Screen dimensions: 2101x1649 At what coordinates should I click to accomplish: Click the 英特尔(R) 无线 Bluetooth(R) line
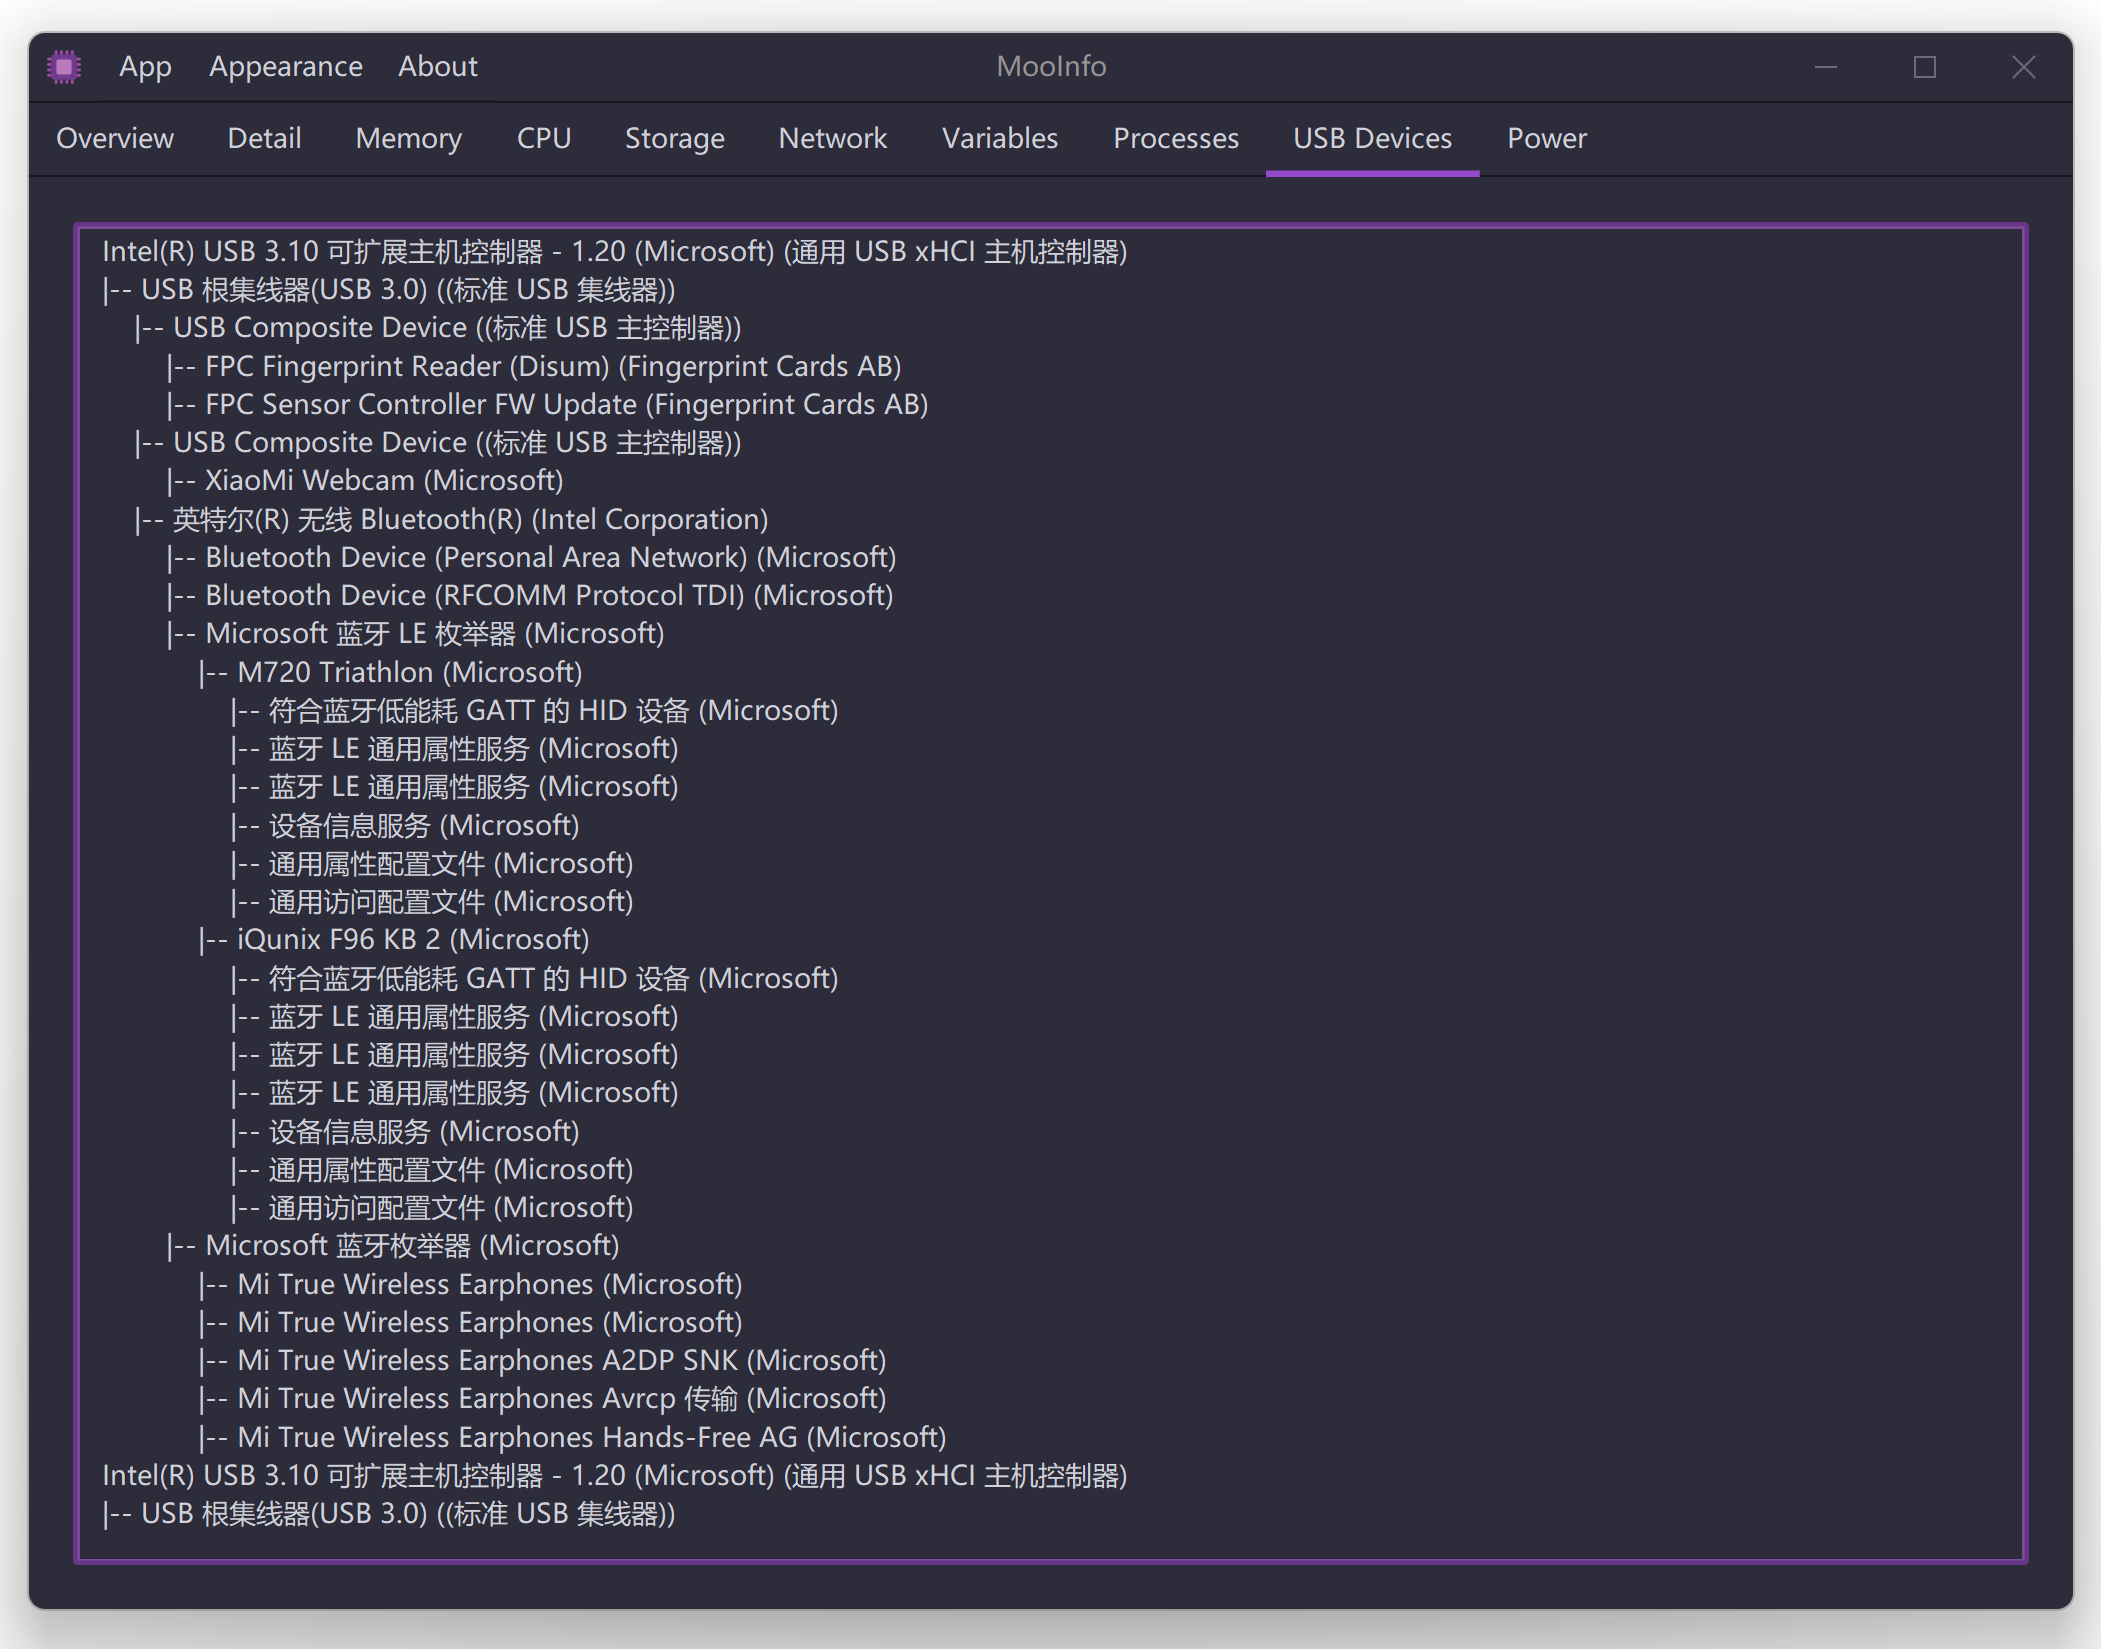coord(451,519)
